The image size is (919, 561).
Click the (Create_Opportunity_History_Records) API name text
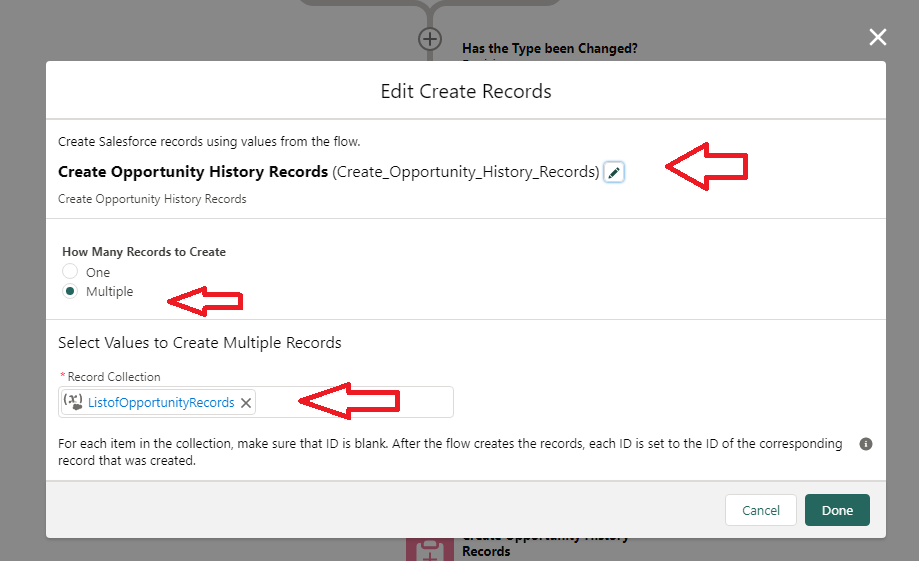(466, 172)
